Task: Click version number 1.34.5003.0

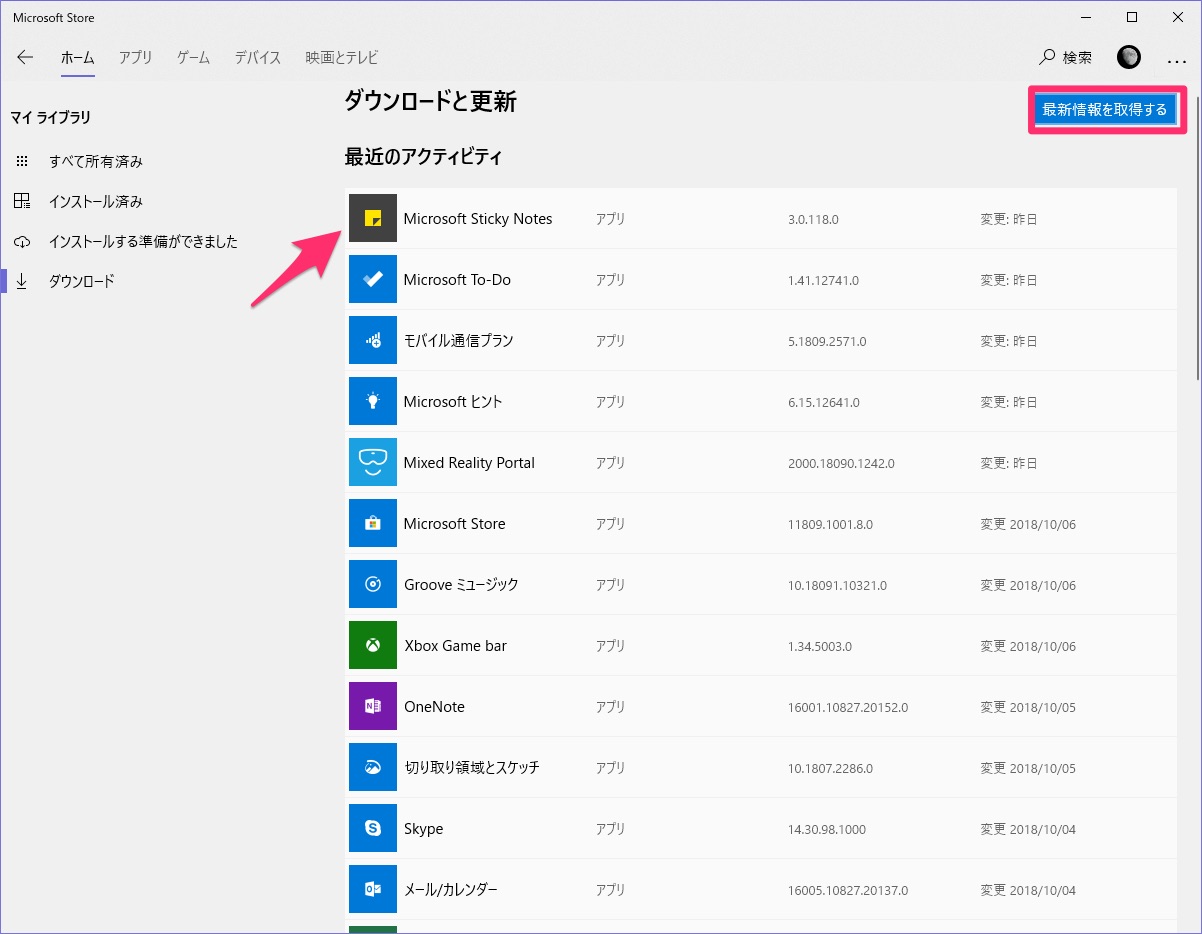Action: [820, 646]
